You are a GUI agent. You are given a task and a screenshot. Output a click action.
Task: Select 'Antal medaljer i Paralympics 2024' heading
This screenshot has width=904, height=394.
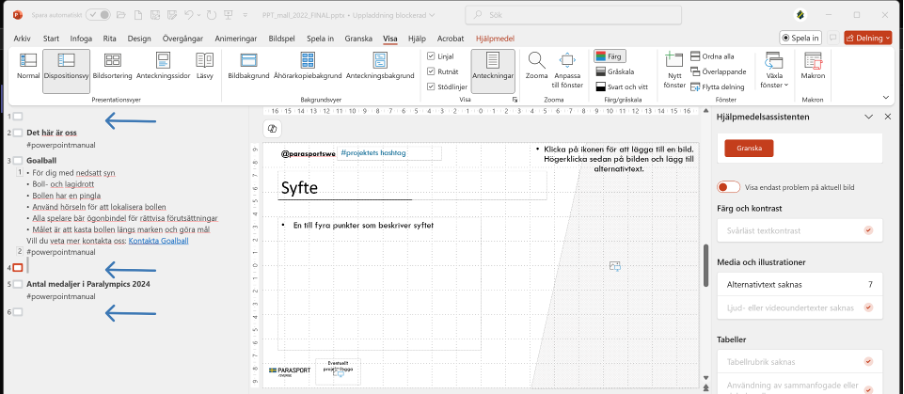[89, 284]
